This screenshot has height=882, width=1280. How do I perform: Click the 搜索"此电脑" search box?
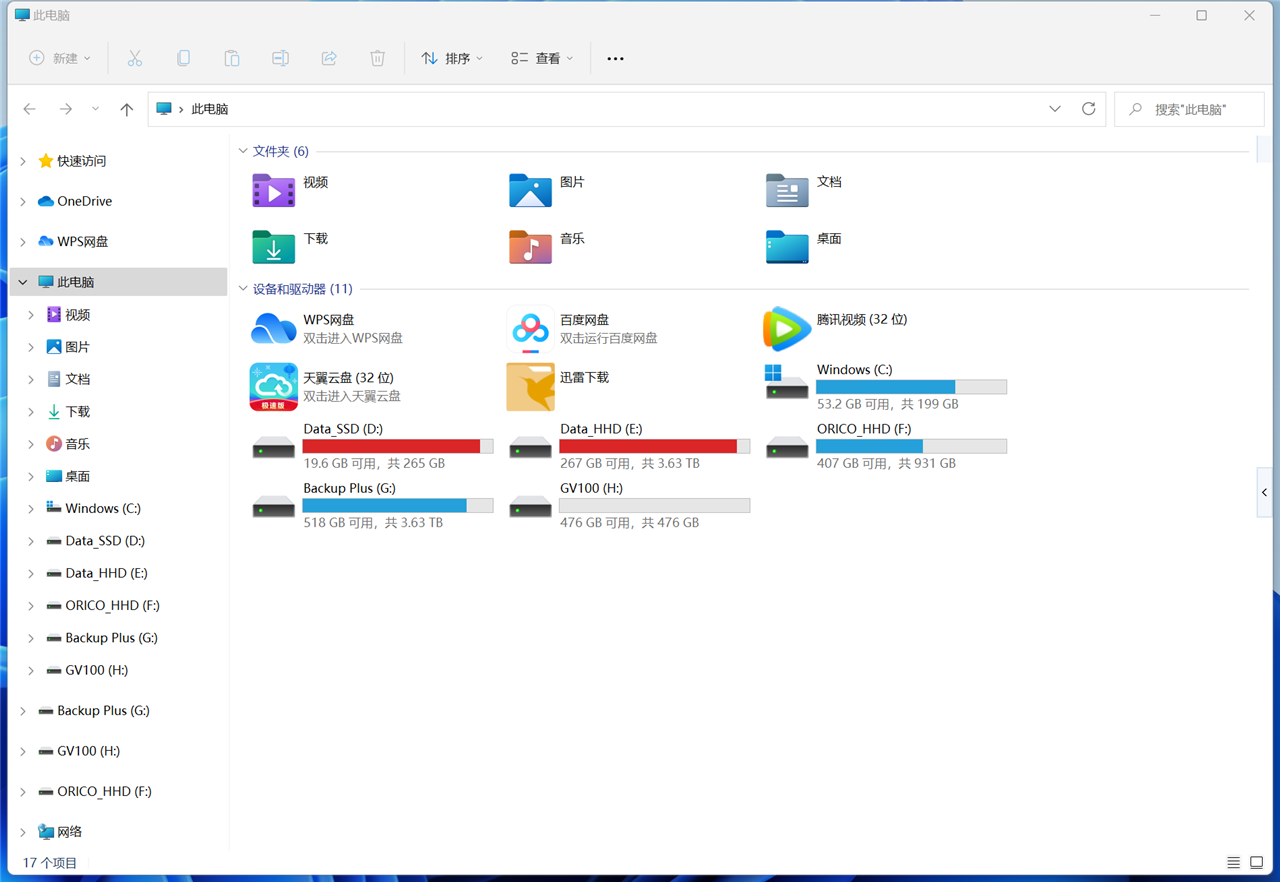1189,109
